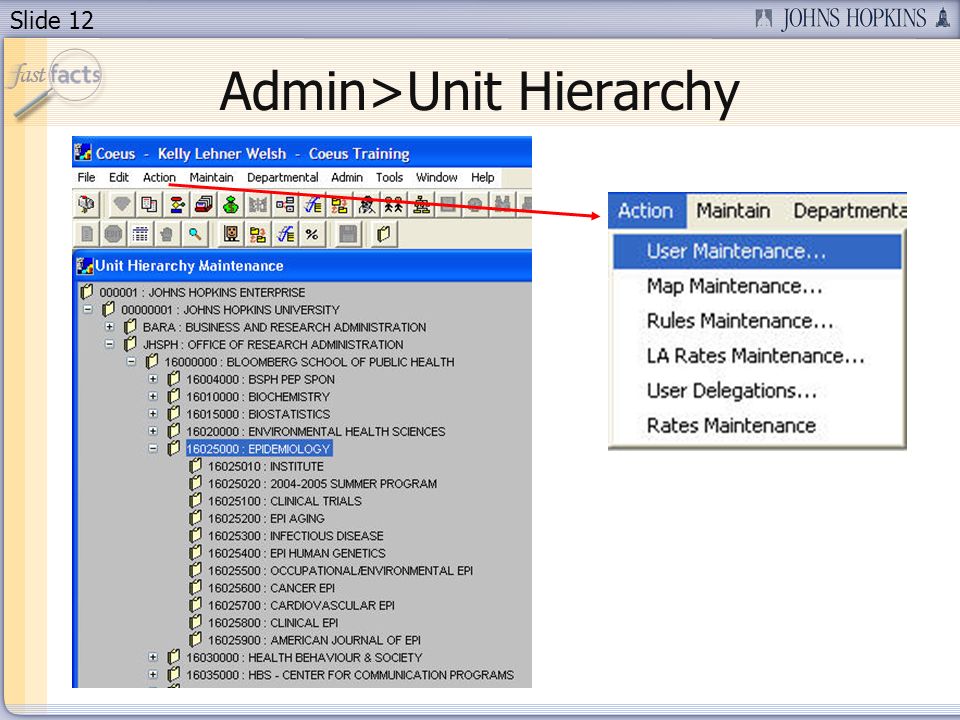Choose Rules Maintenance... from the Action menu

pos(757,321)
